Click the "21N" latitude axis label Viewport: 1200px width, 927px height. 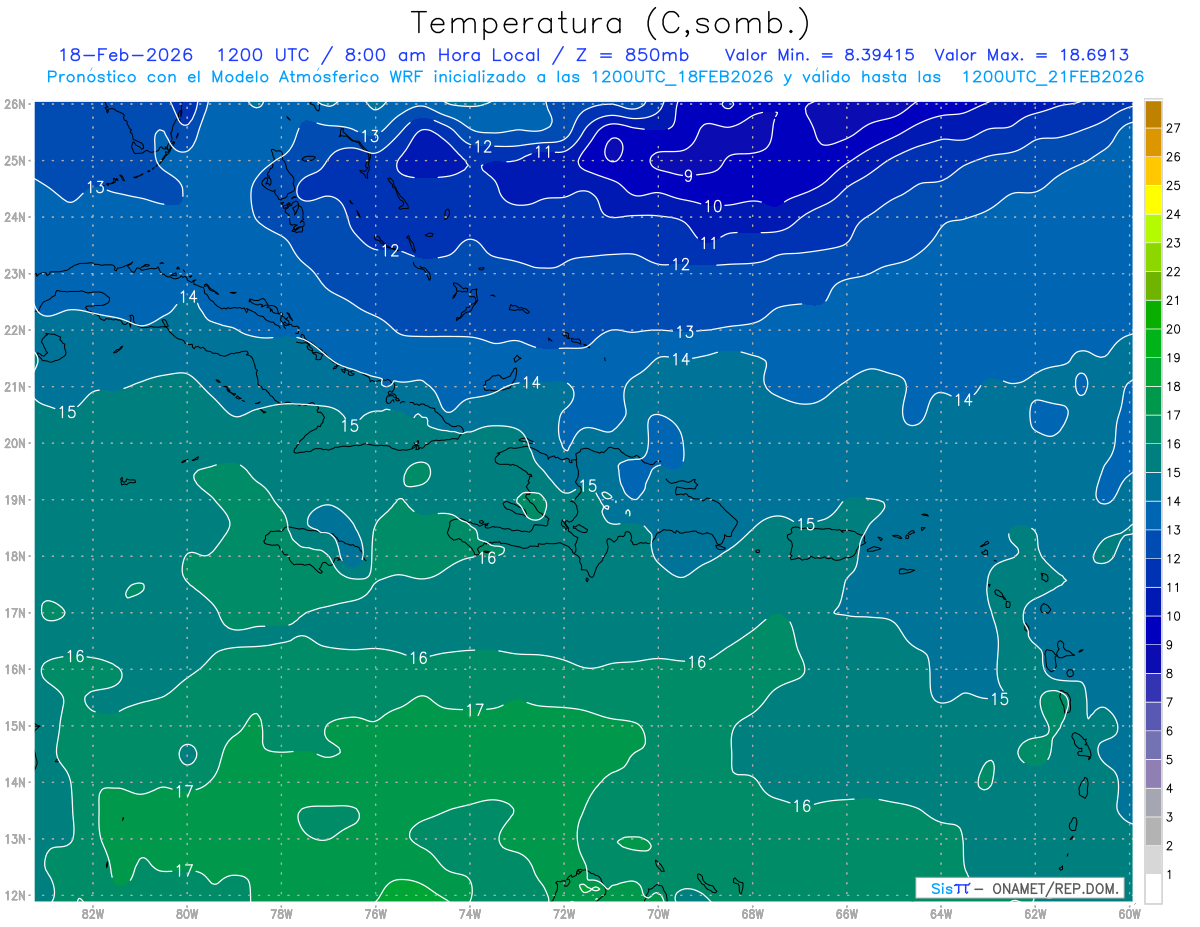click(x=15, y=386)
